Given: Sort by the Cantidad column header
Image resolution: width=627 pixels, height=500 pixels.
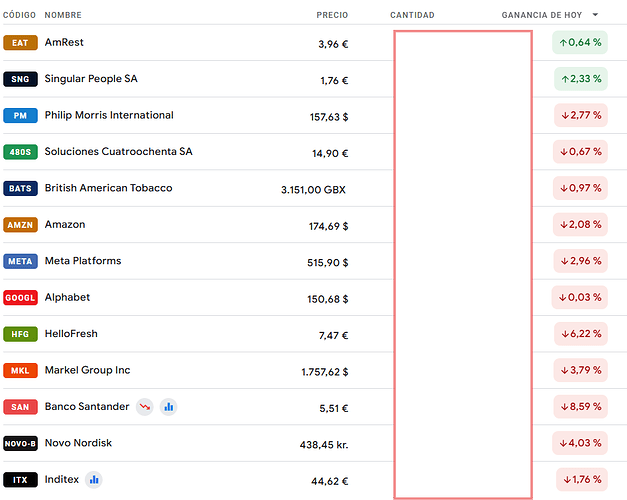Looking at the screenshot, I should 412,15.
